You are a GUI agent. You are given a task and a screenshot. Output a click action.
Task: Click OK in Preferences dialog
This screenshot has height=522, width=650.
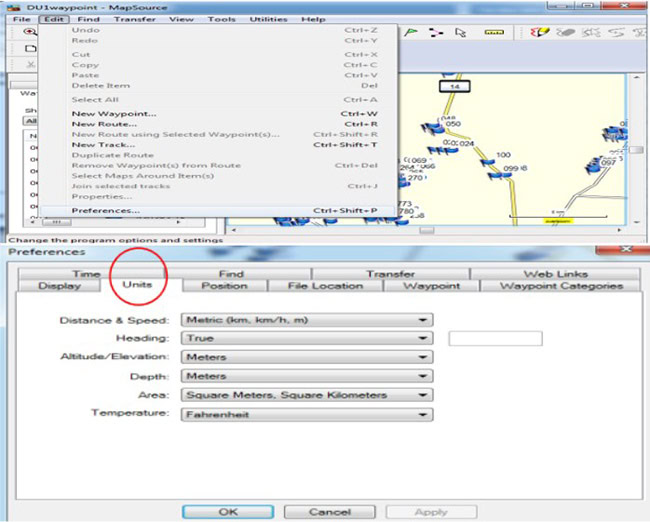click(x=228, y=512)
